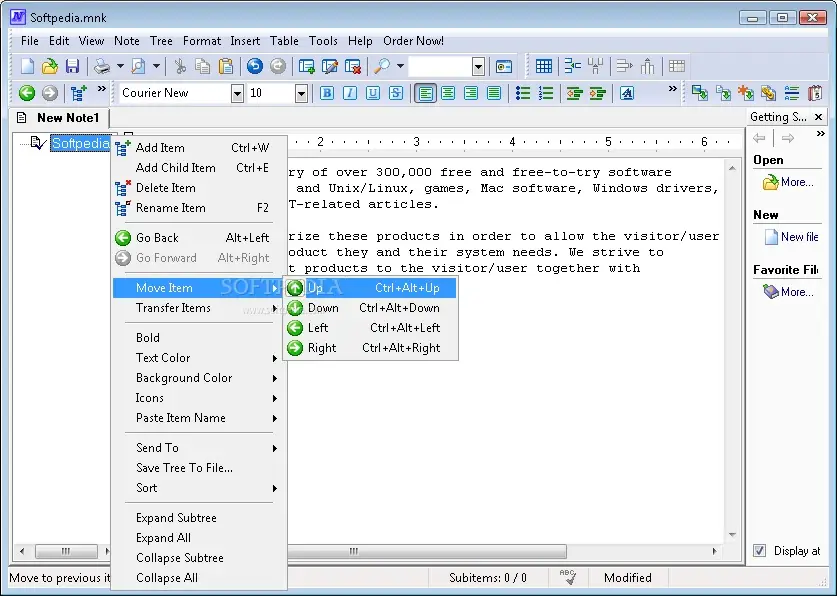Click the Open folder toolbar icon
837x596 pixels.
[50, 66]
